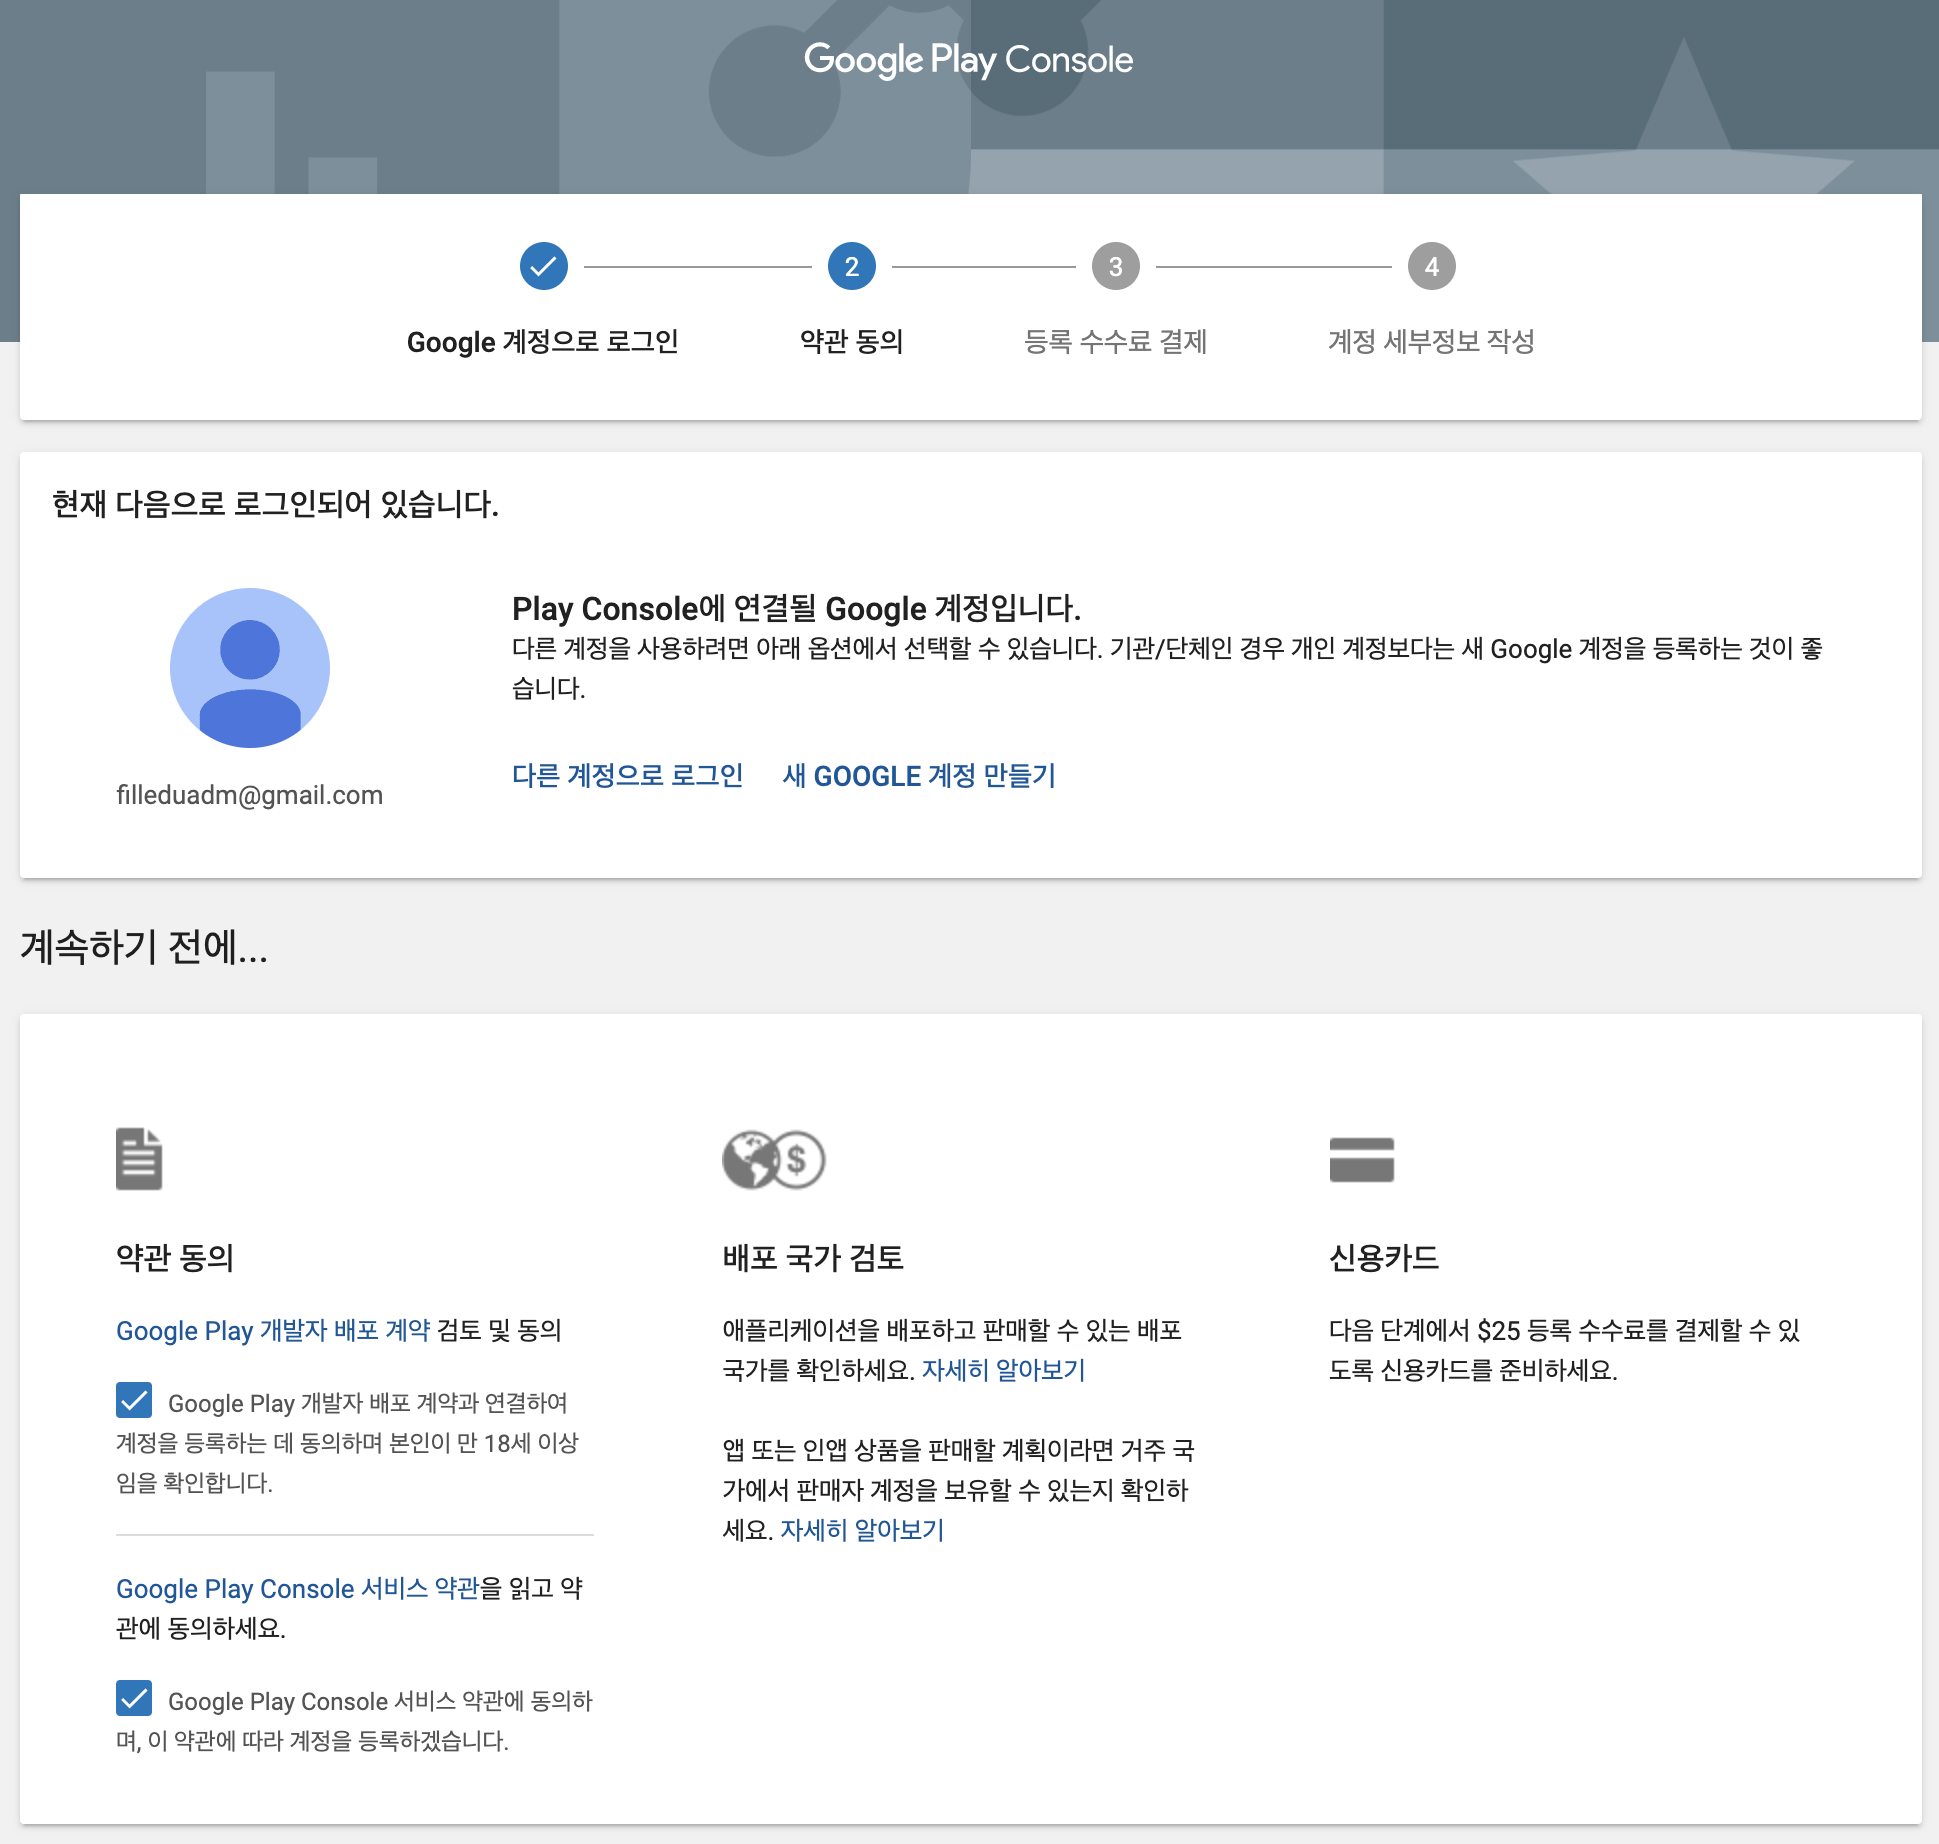
Task: Click the credit card icon
Action: (1361, 1159)
